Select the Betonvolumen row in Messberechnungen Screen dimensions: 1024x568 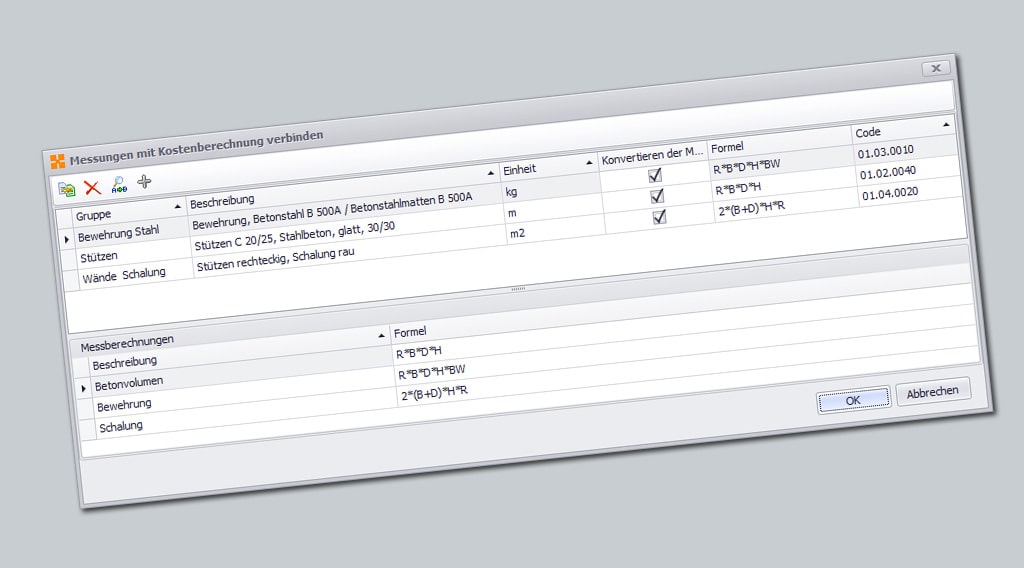[x=129, y=382]
